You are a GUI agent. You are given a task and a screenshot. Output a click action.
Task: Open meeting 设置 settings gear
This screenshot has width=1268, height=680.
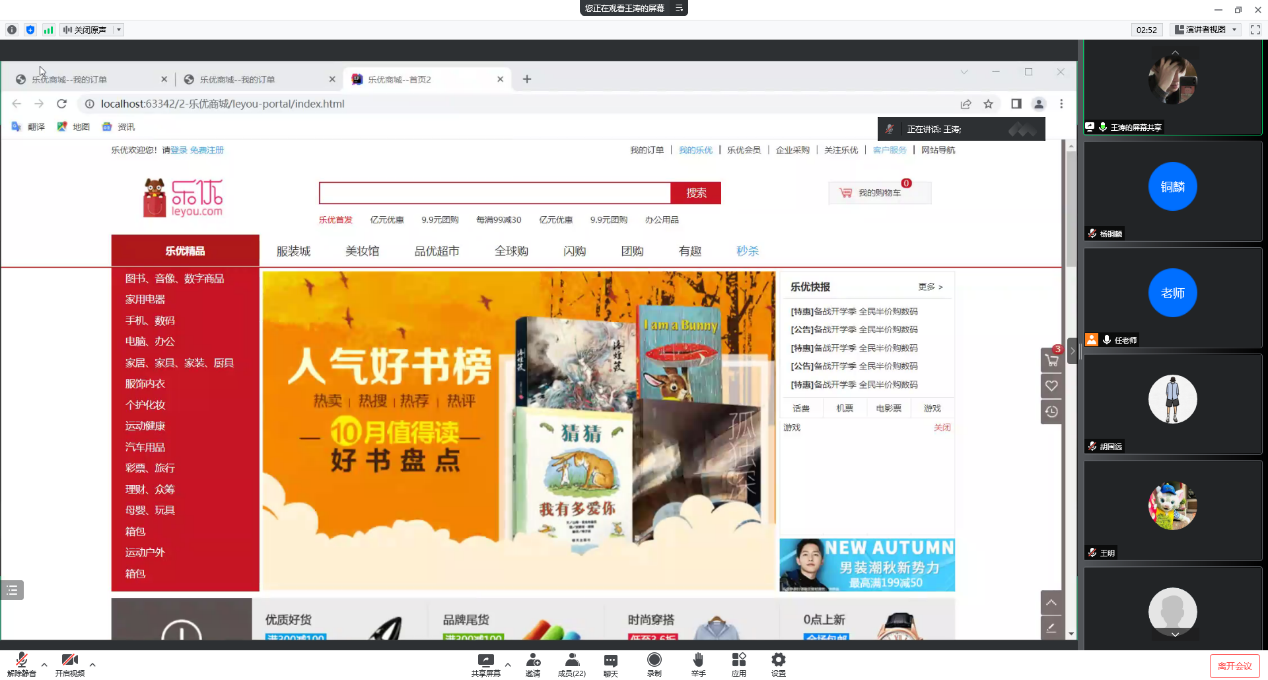(x=778, y=664)
